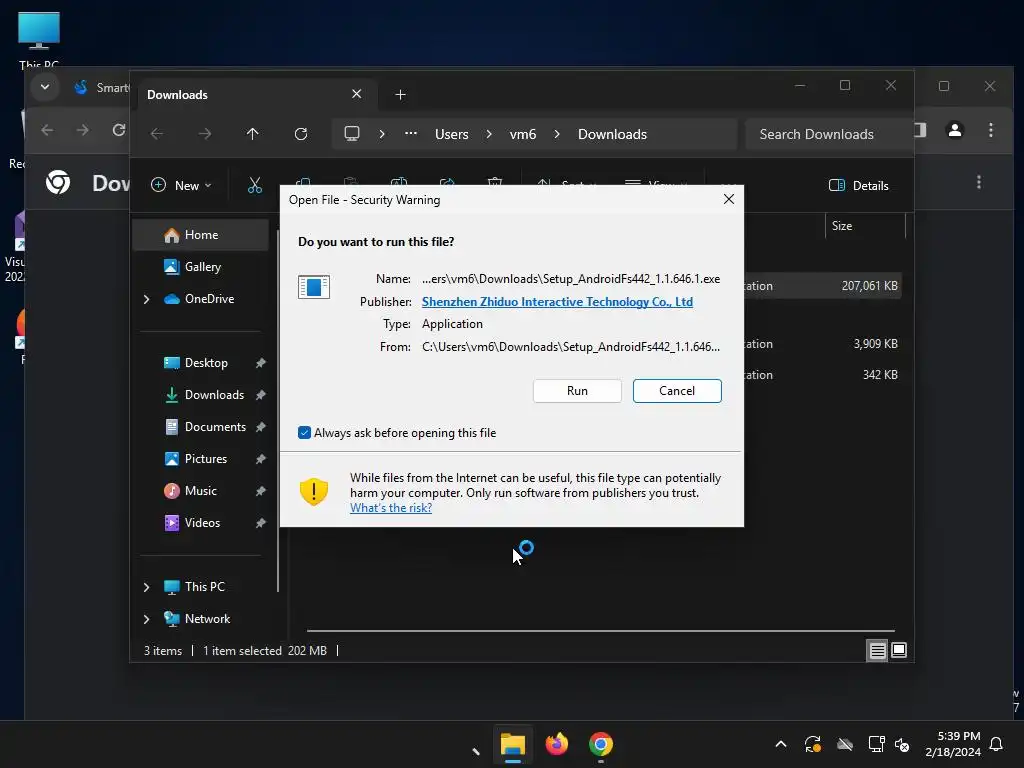Click the Size column header

click(865, 226)
